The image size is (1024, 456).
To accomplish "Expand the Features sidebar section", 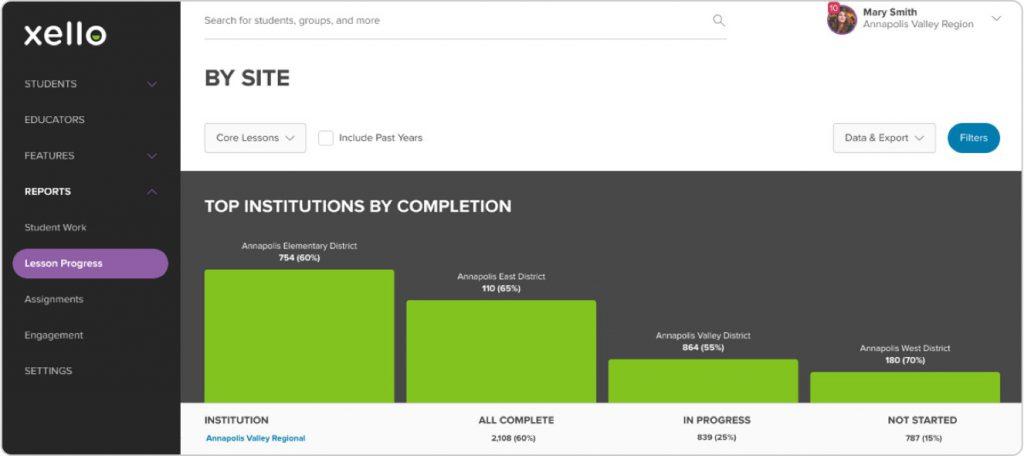I will point(152,156).
